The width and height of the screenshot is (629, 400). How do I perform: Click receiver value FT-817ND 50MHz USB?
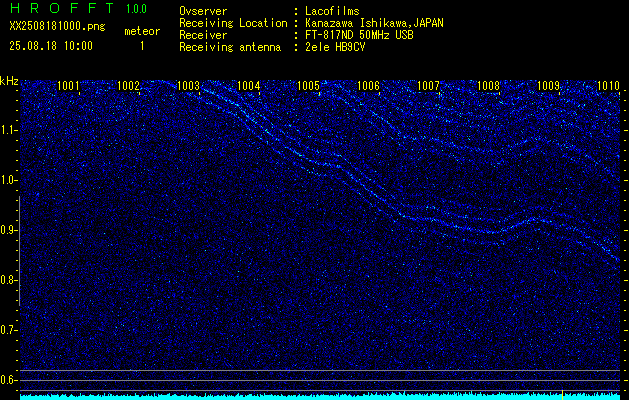[x=359, y=35]
